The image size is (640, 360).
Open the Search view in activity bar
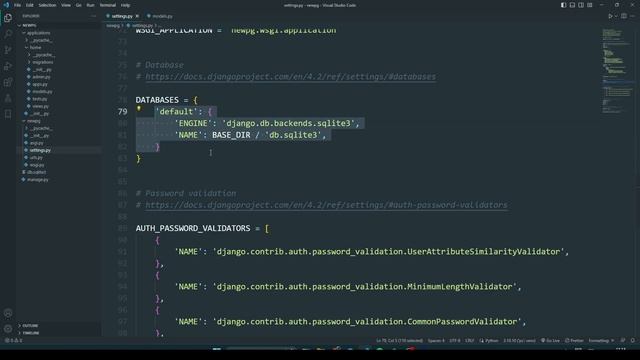pyautogui.click(x=8, y=34)
